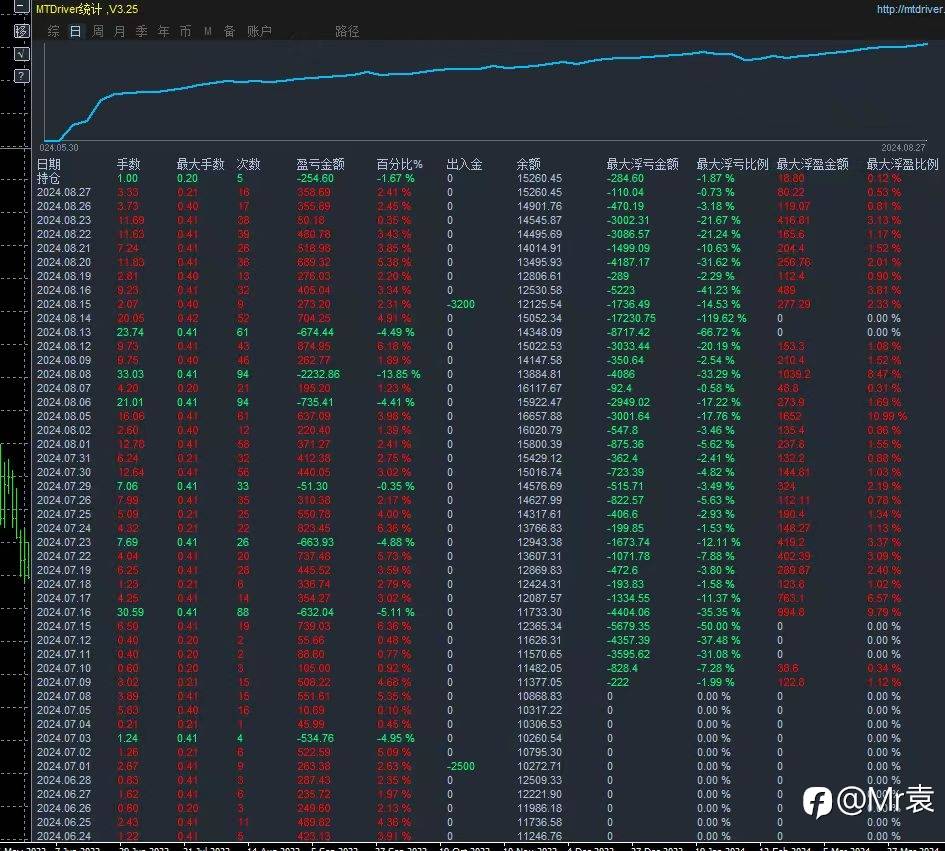The height and width of the screenshot is (851, 945).
Task: Select the M tab
Action: (207, 31)
